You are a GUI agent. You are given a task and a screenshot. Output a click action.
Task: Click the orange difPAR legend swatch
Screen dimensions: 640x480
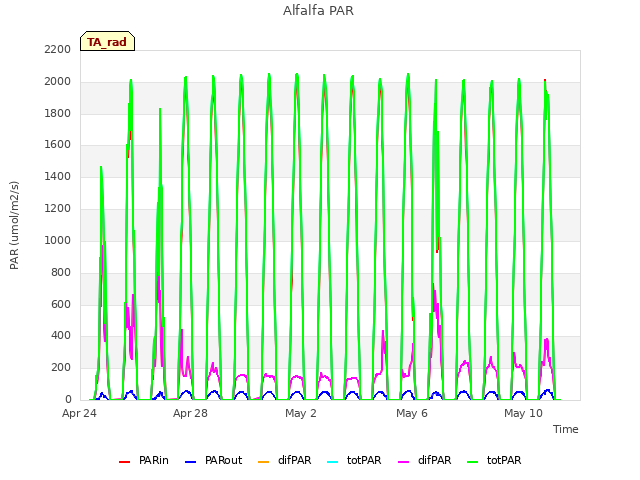[264, 462]
